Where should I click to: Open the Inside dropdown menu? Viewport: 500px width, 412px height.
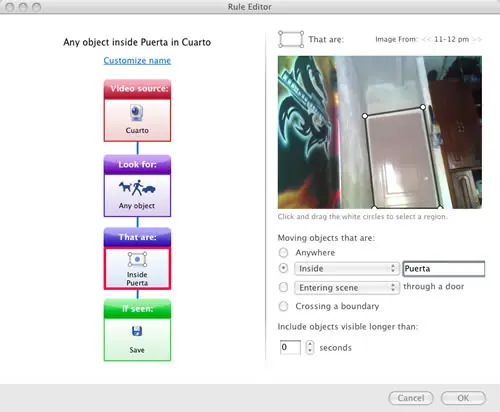347,269
